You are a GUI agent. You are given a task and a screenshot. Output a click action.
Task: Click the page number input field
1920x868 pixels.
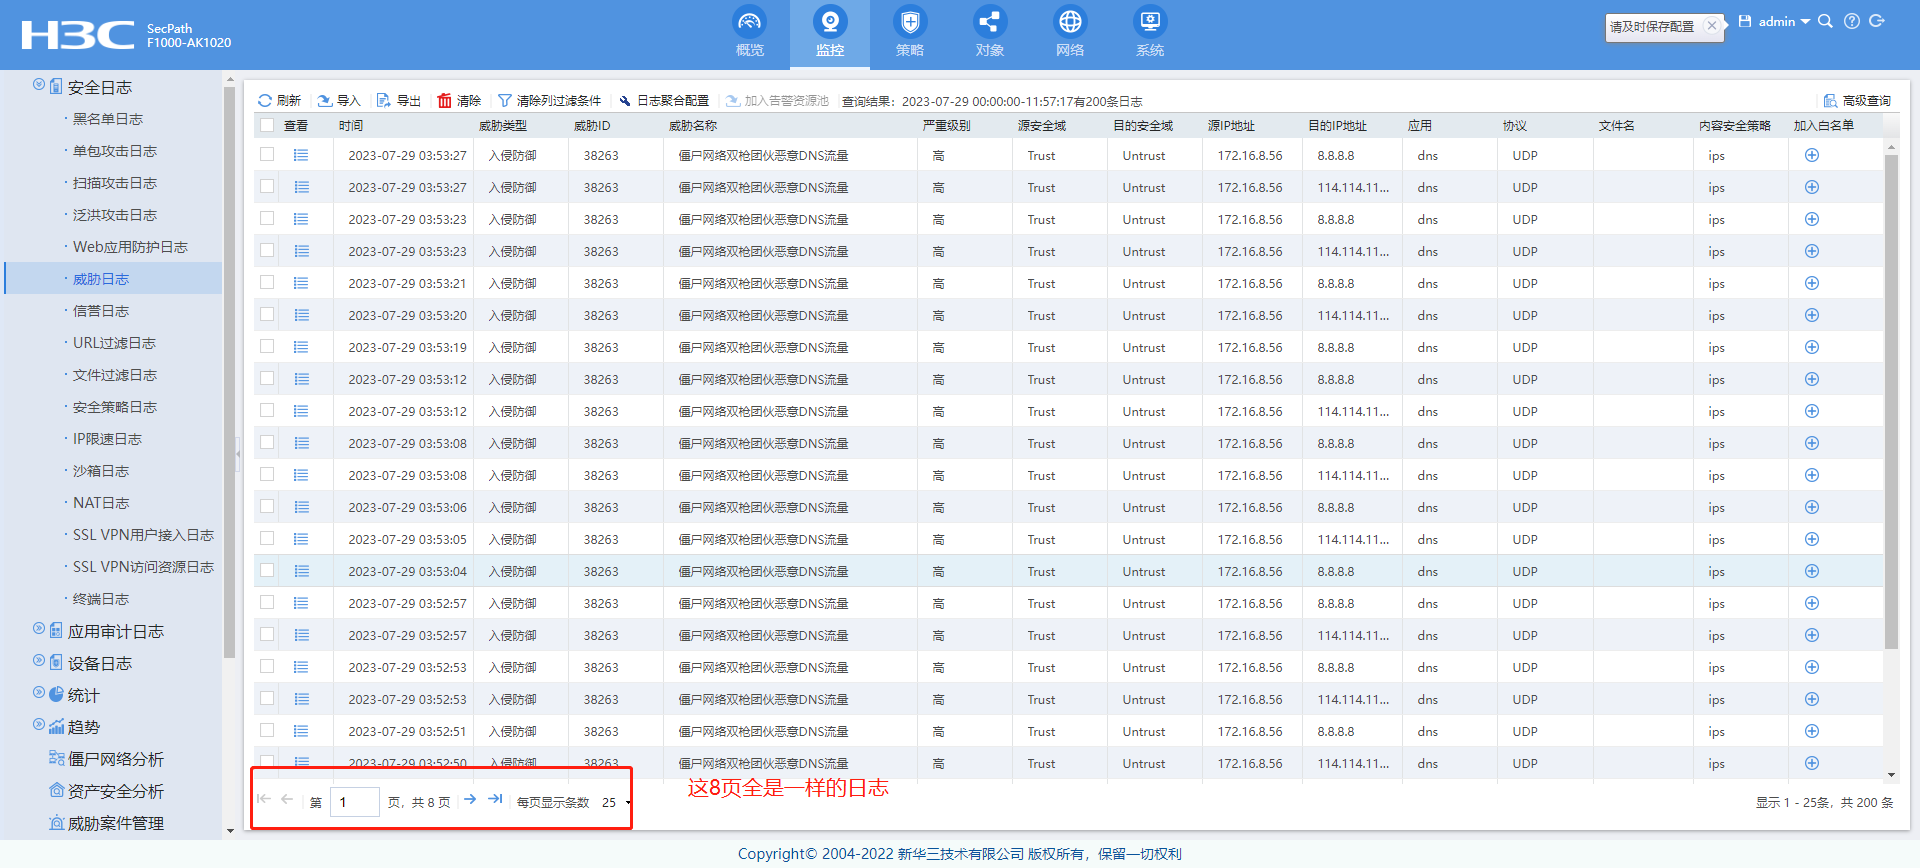pos(355,802)
